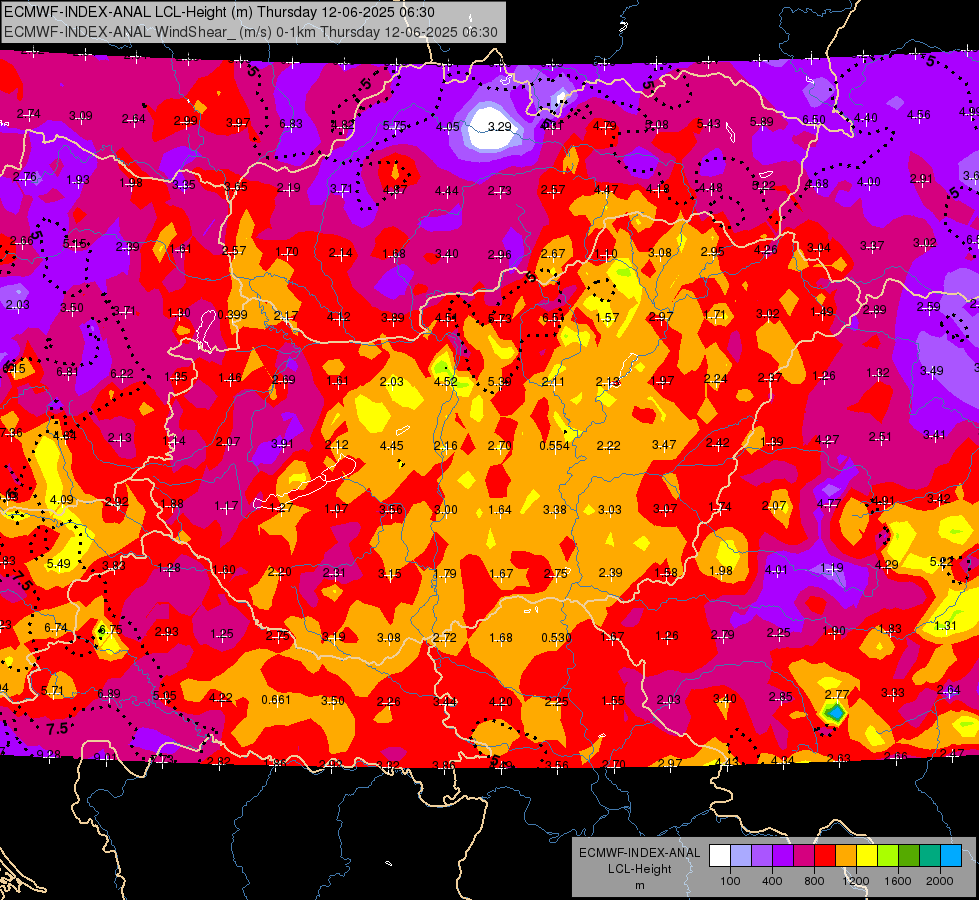Click the wind shear value 0.554
979x900 pixels.
(554, 446)
